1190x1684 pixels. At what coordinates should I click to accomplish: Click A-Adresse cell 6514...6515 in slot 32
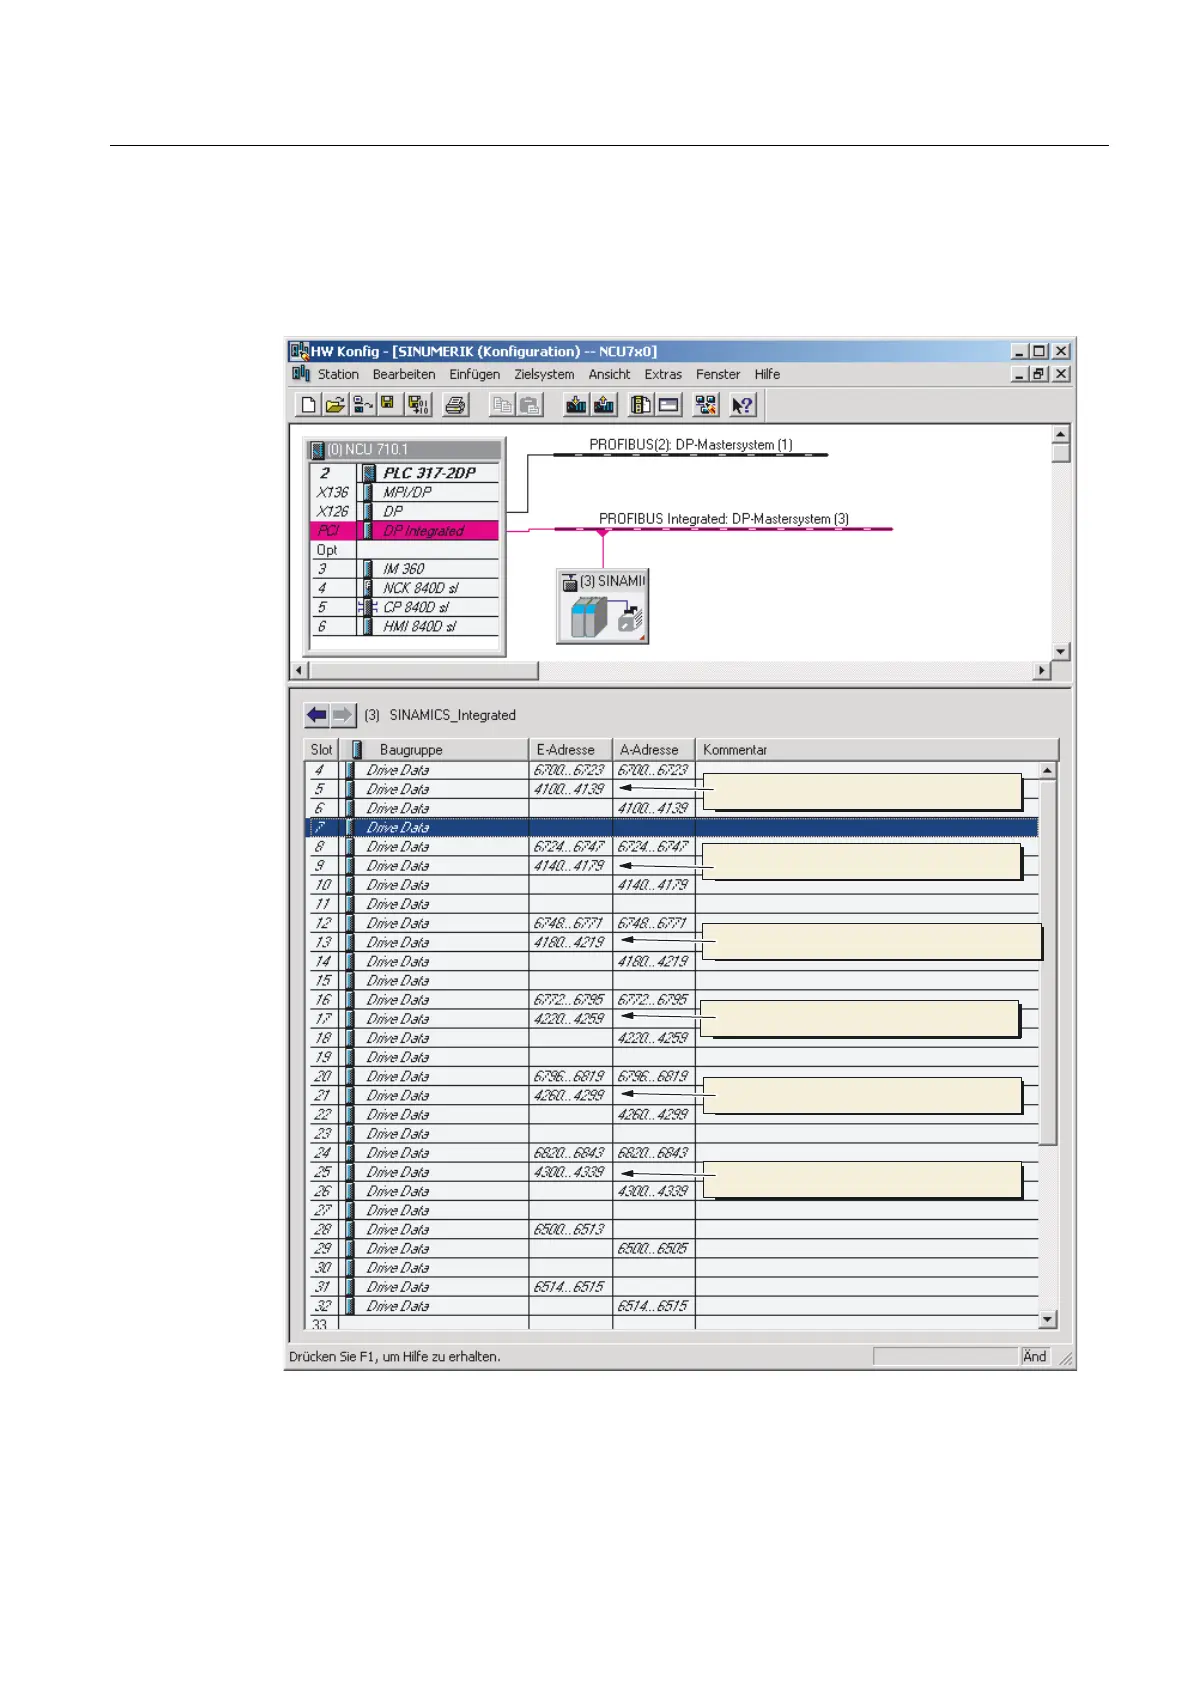[x=653, y=1306]
